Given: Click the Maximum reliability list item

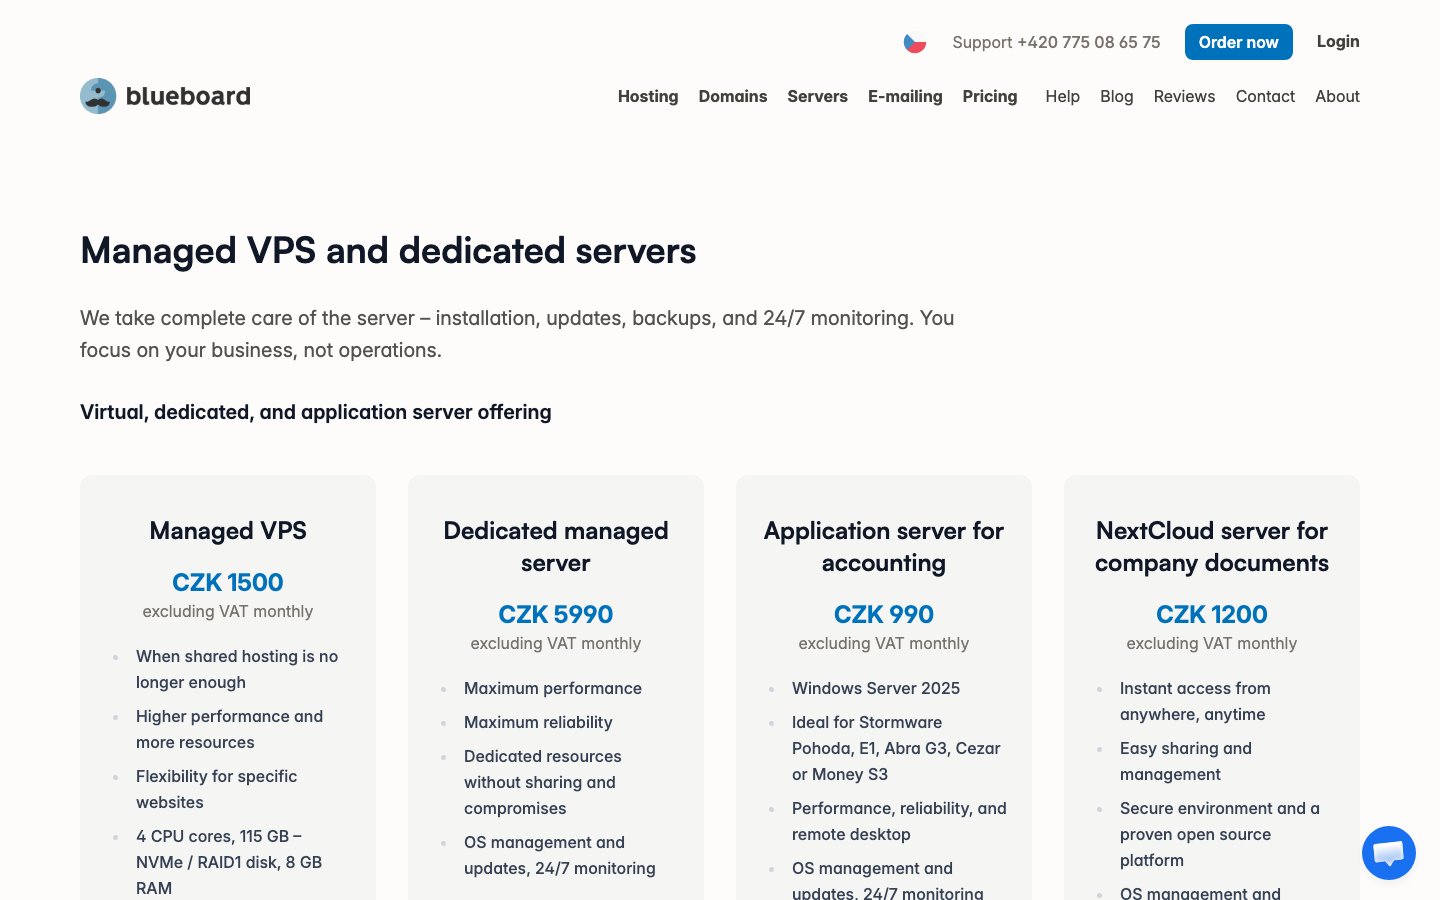Looking at the screenshot, I should pyautogui.click(x=538, y=722).
